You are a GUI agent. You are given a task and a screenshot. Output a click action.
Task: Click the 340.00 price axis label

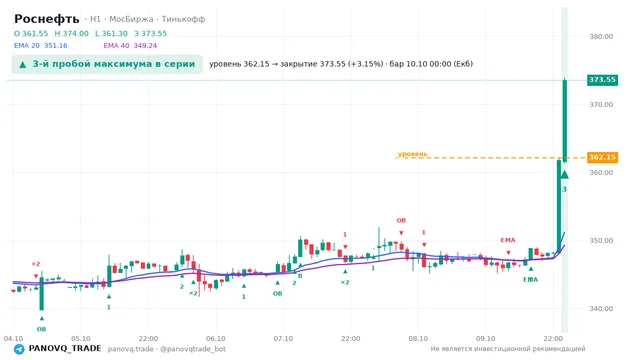pyautogui.click(x=601, y=309)
